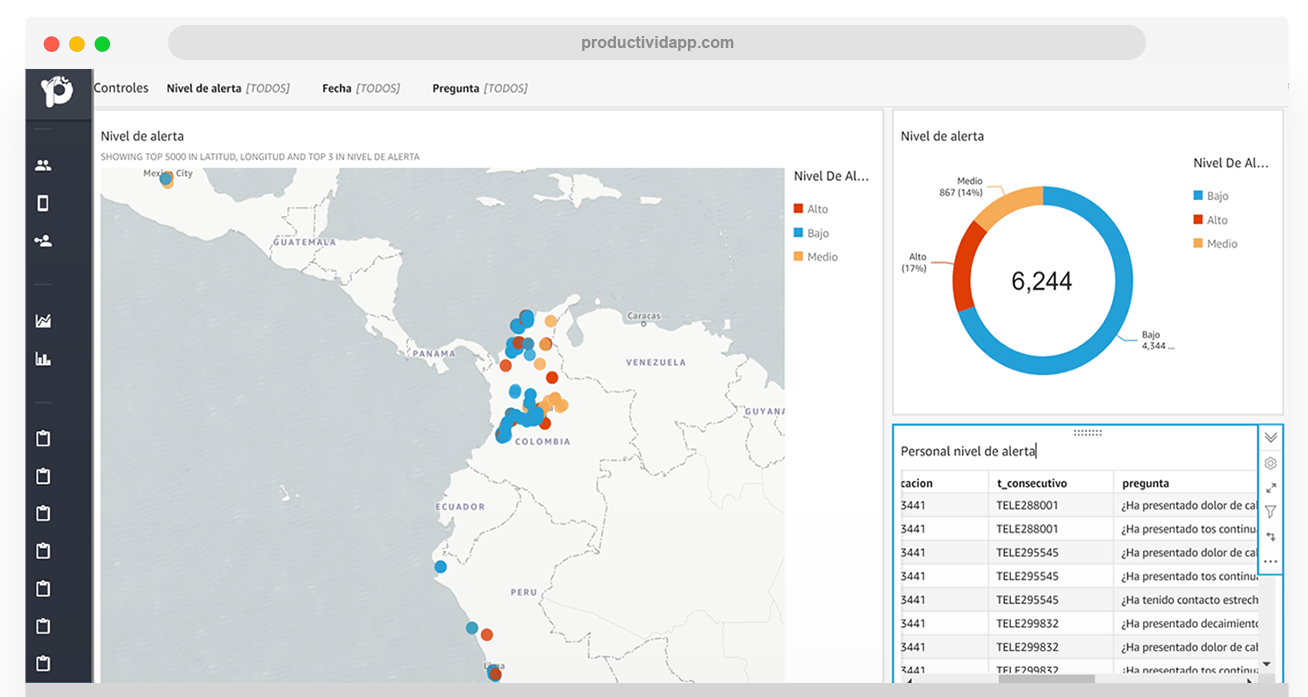Open the Nivel de alerta filter control
1308x697 pixels.
click(x=228, y=88)
